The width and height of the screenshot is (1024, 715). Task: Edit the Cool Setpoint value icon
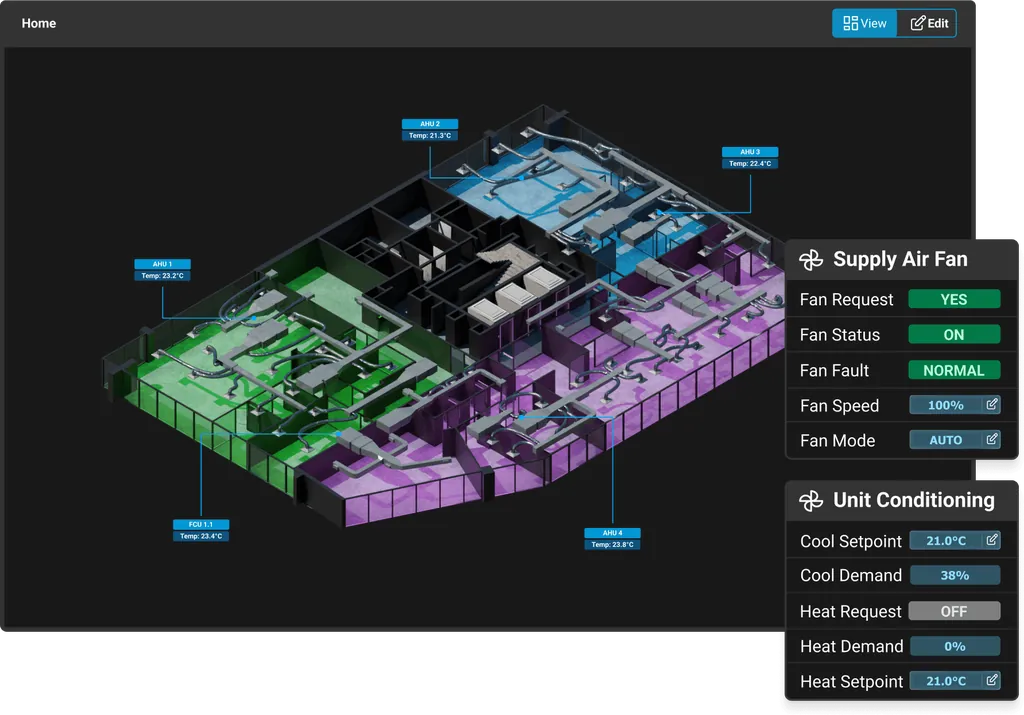coord(992,540)
